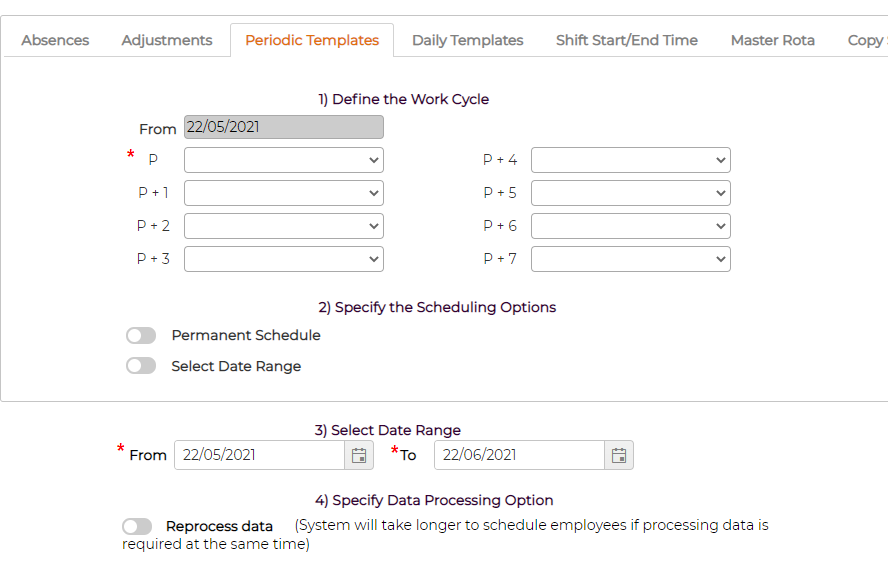
Task: Open the From date calendar picker icon
Action: (359, 455)
